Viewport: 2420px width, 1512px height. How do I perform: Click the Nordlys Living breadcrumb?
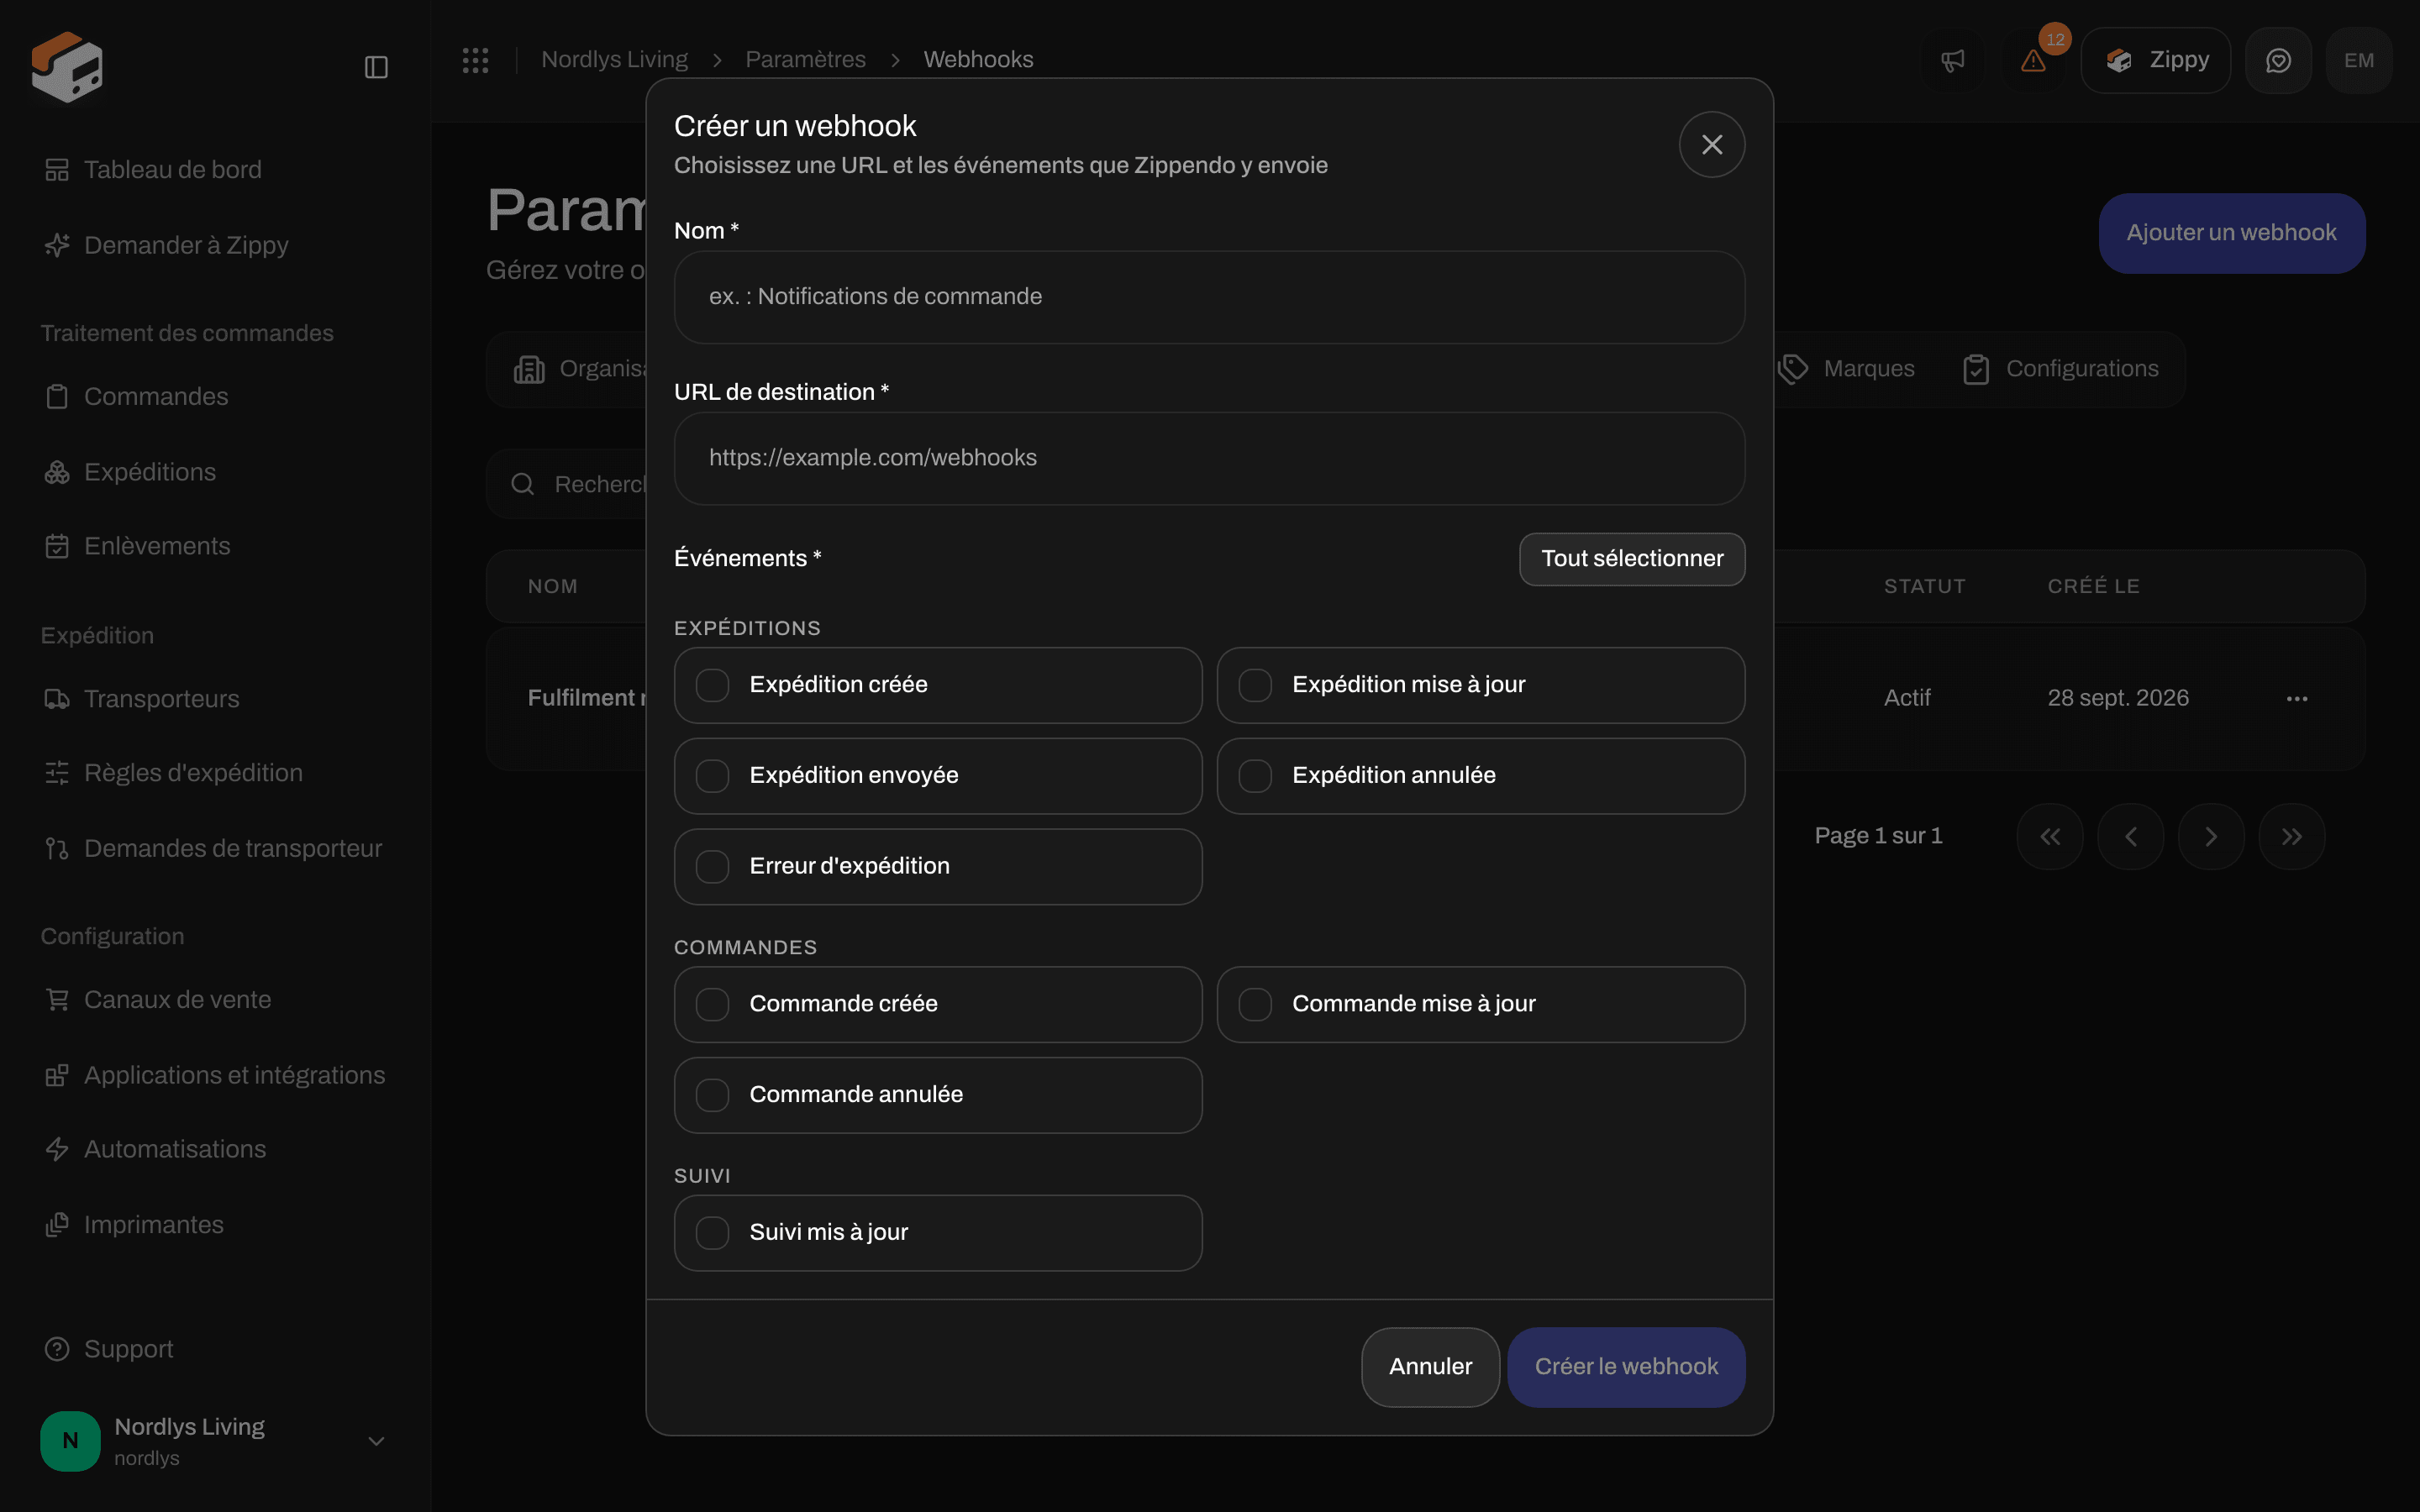(x=614, y=60)
